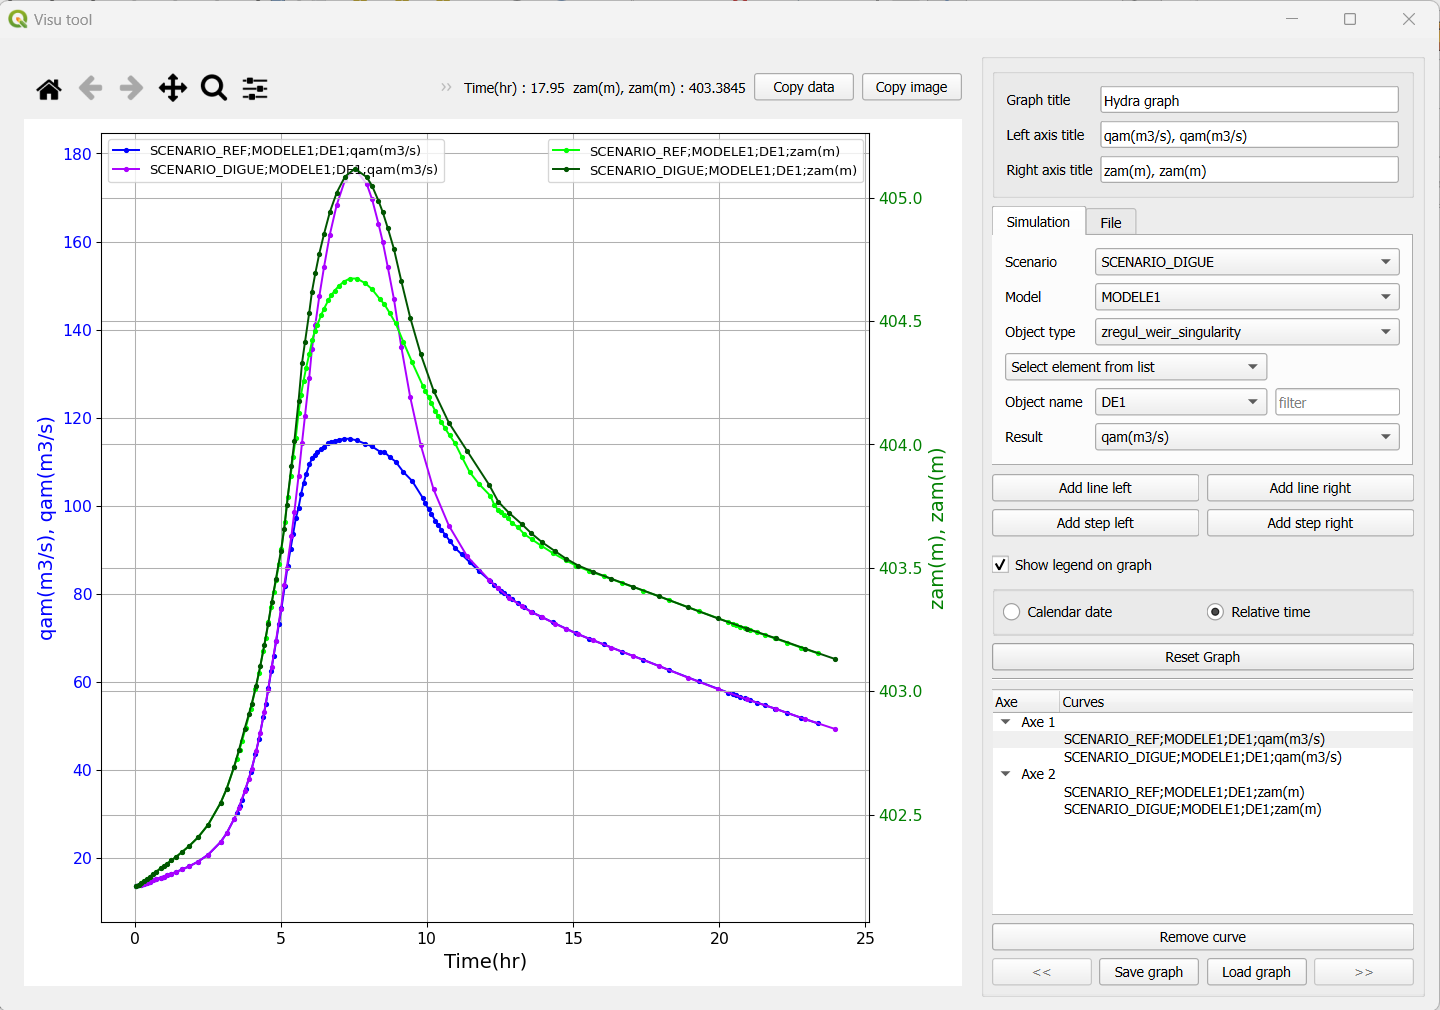This screenshot has width=1440, height=1010.
Task: Select SCENARIO_DIGUE qam(m3/s) curve row
Action: click(1203, 757)
